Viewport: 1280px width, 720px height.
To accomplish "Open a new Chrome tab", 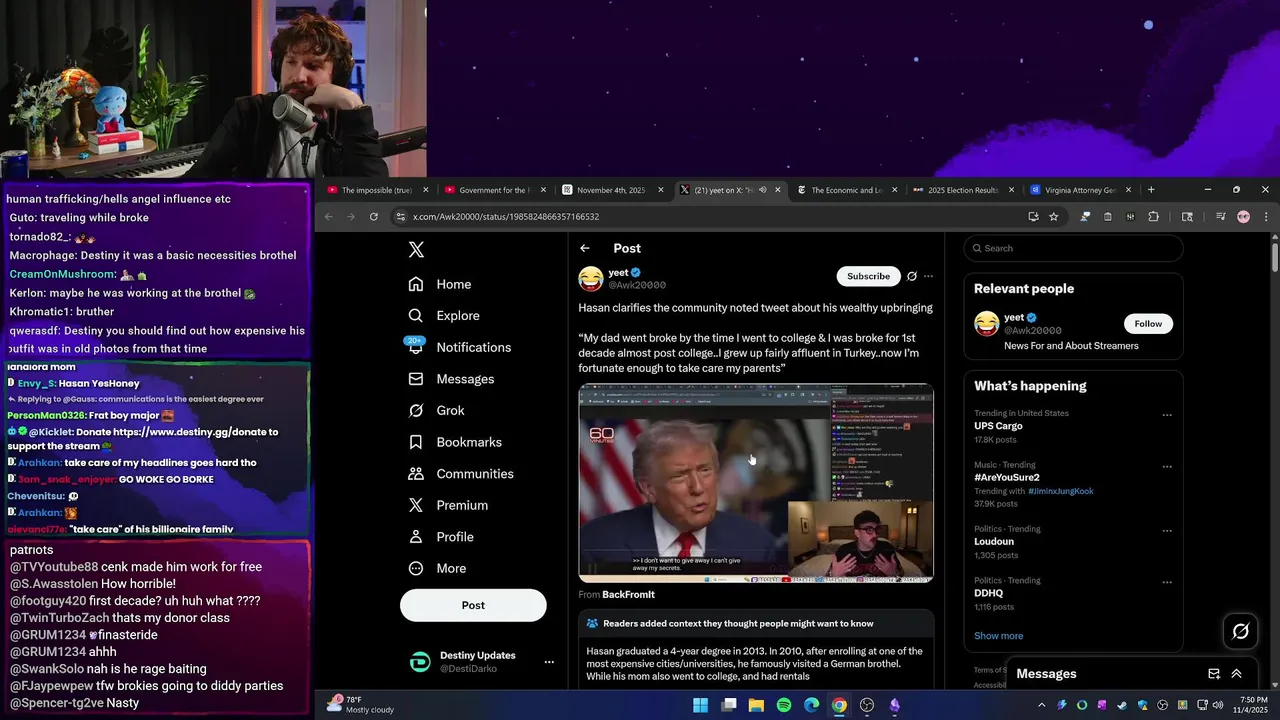I will coord(1151,190).
